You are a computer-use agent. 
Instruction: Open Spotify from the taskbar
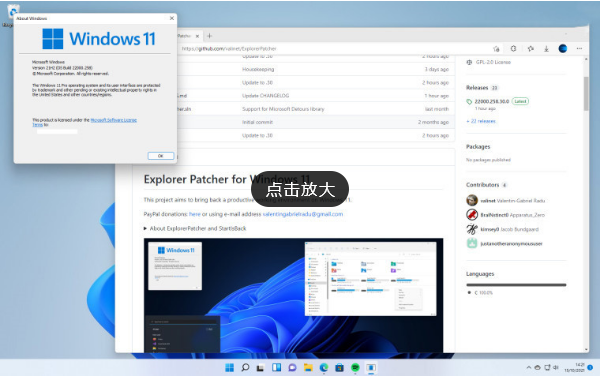(355, 368)
